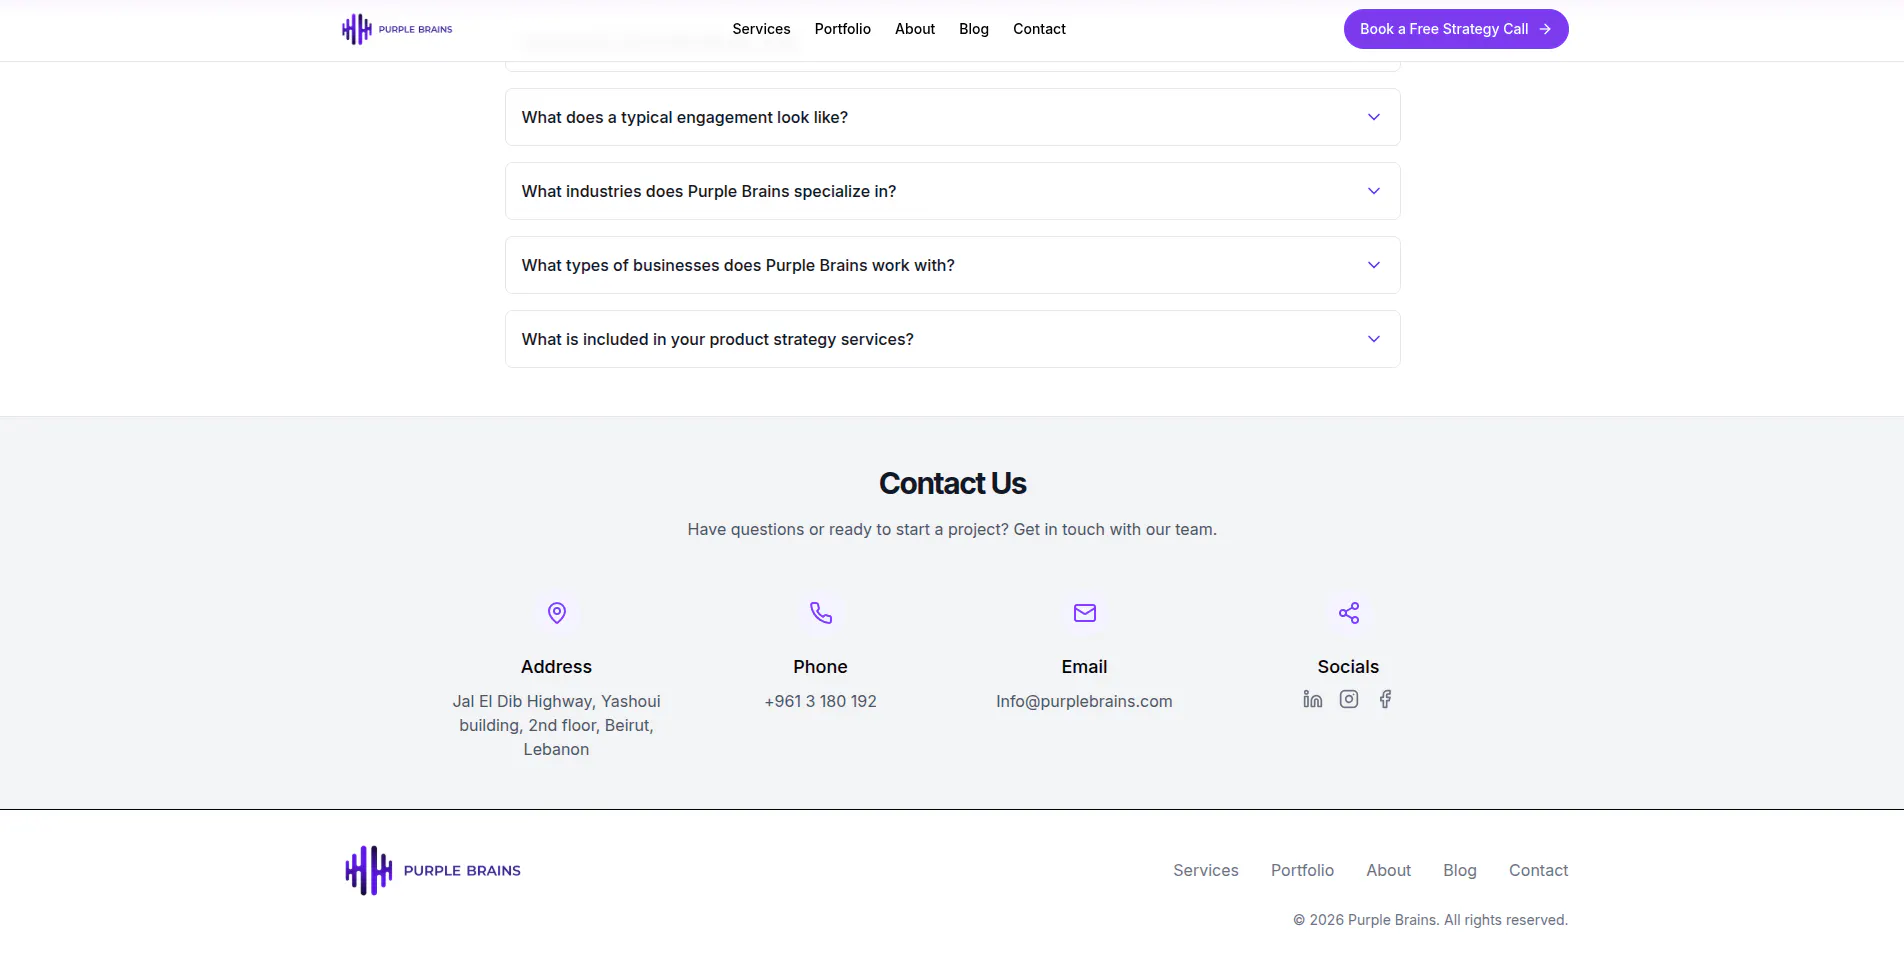Open the LinkedIn social icon

[1312, 699]
